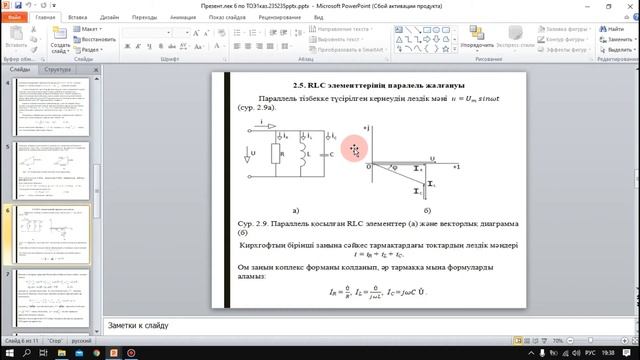Toggle bold Ж formatting

click(x=127, y=46)
